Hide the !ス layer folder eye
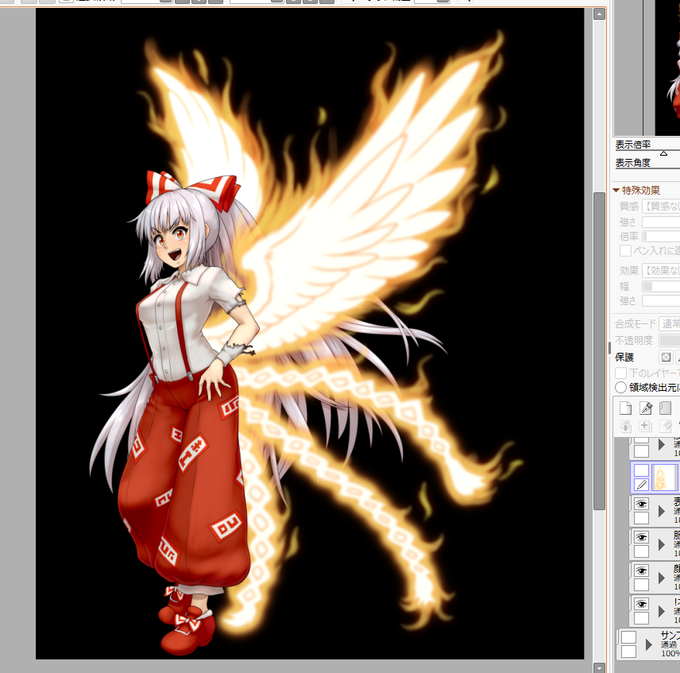The width and height of the screenshot is (680, 673). pos(641,604)
